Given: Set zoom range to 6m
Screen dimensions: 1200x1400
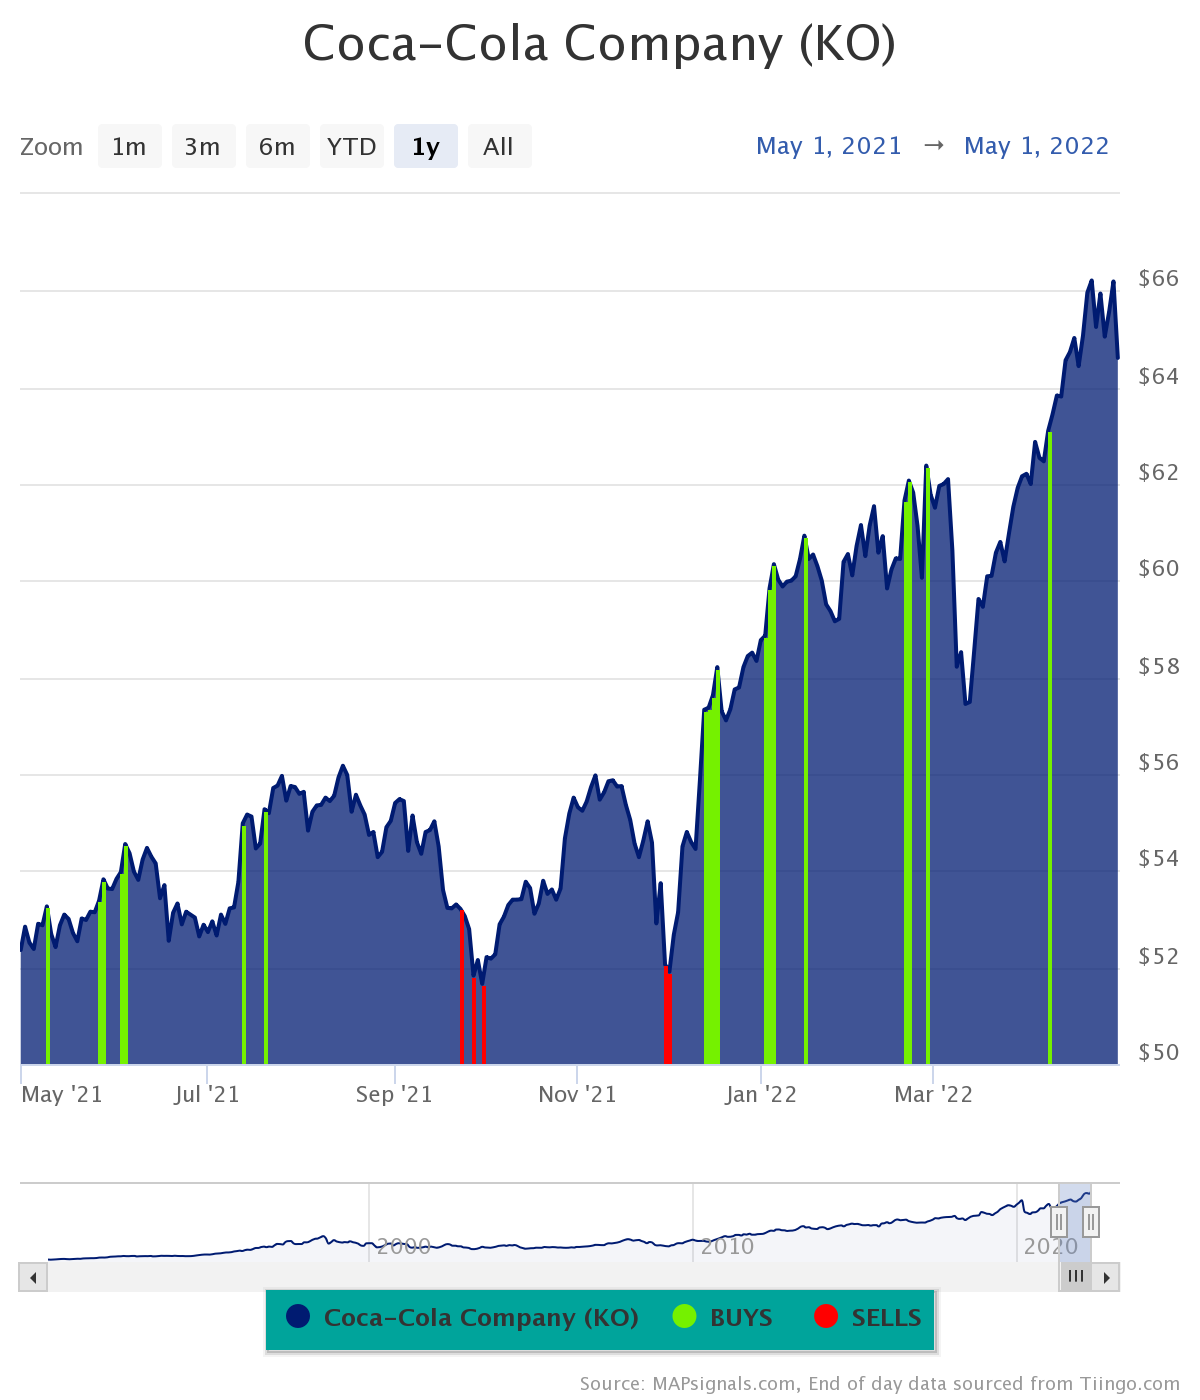Looking at the screenshot, I should tap(277, 147).
